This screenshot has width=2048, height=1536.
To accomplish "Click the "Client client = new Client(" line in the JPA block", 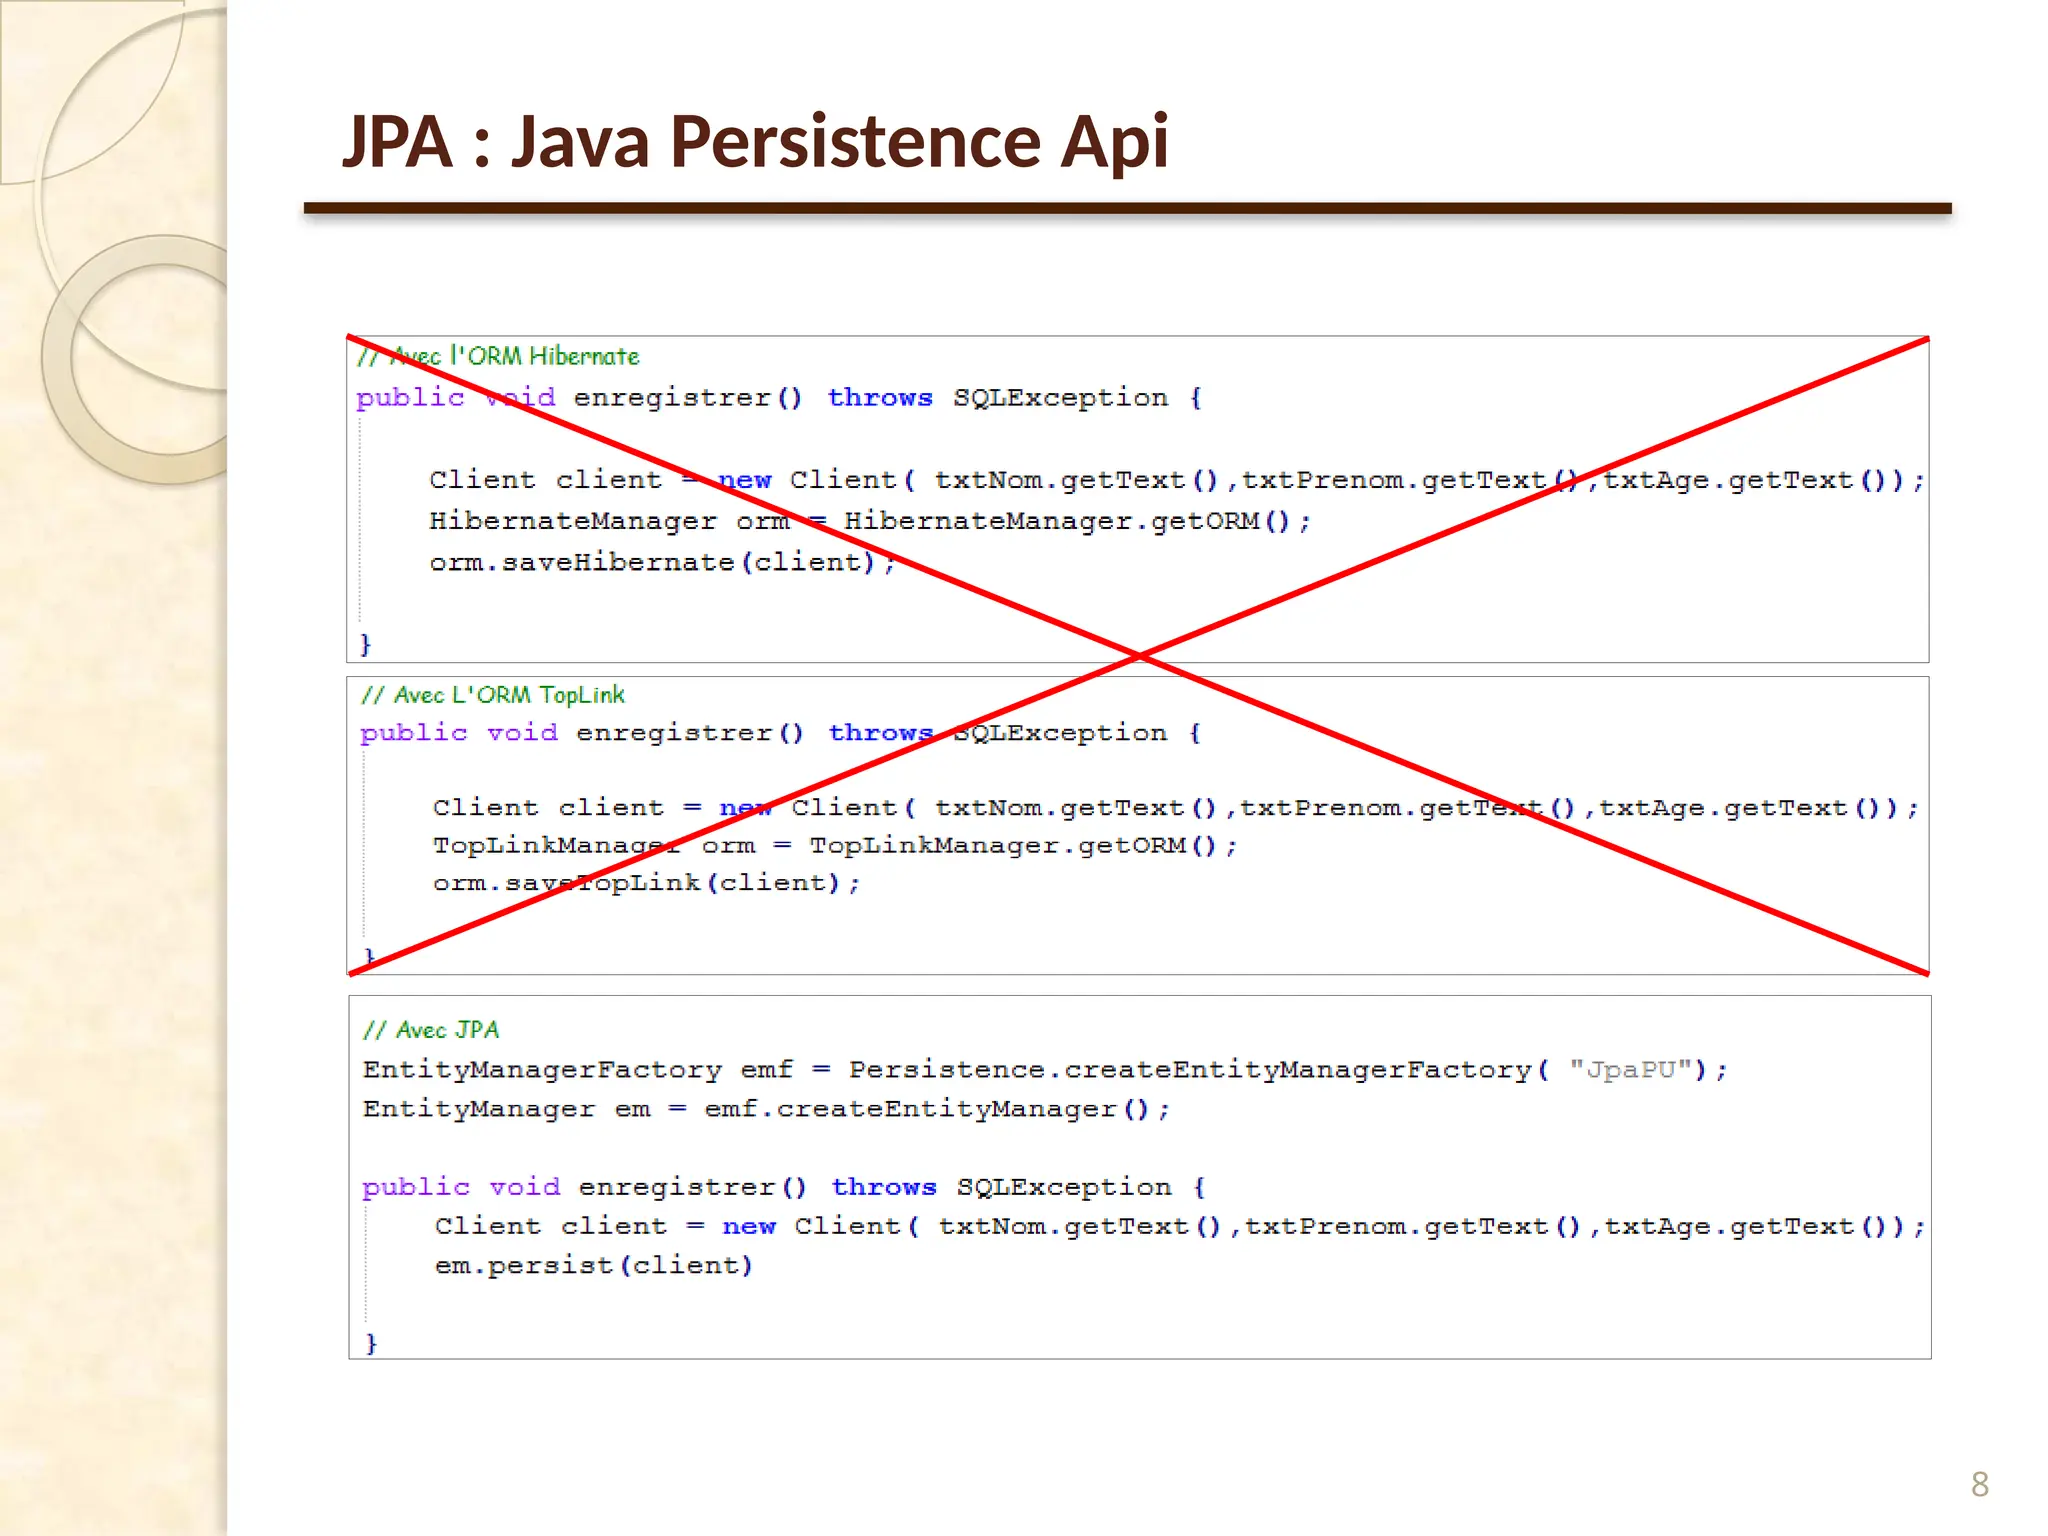I will click(1180, 1227).
